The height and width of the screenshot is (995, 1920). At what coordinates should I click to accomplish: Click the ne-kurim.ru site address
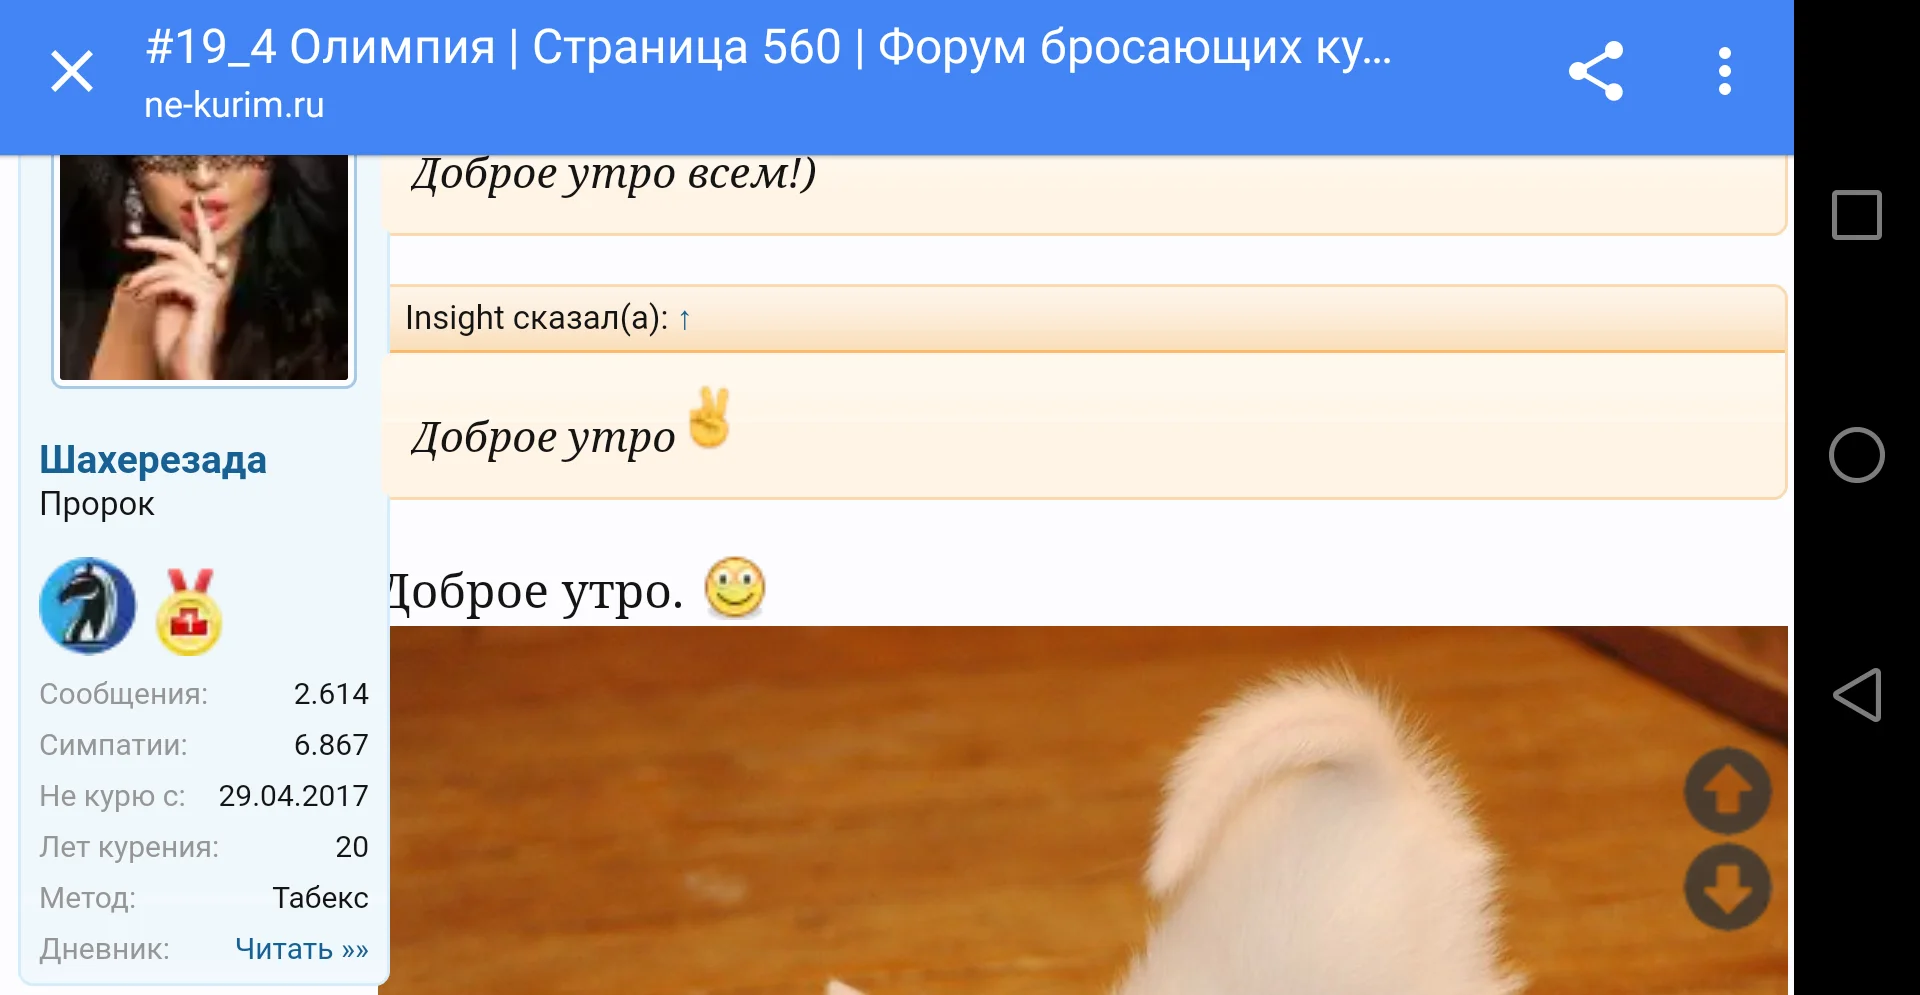pos(234,105)
